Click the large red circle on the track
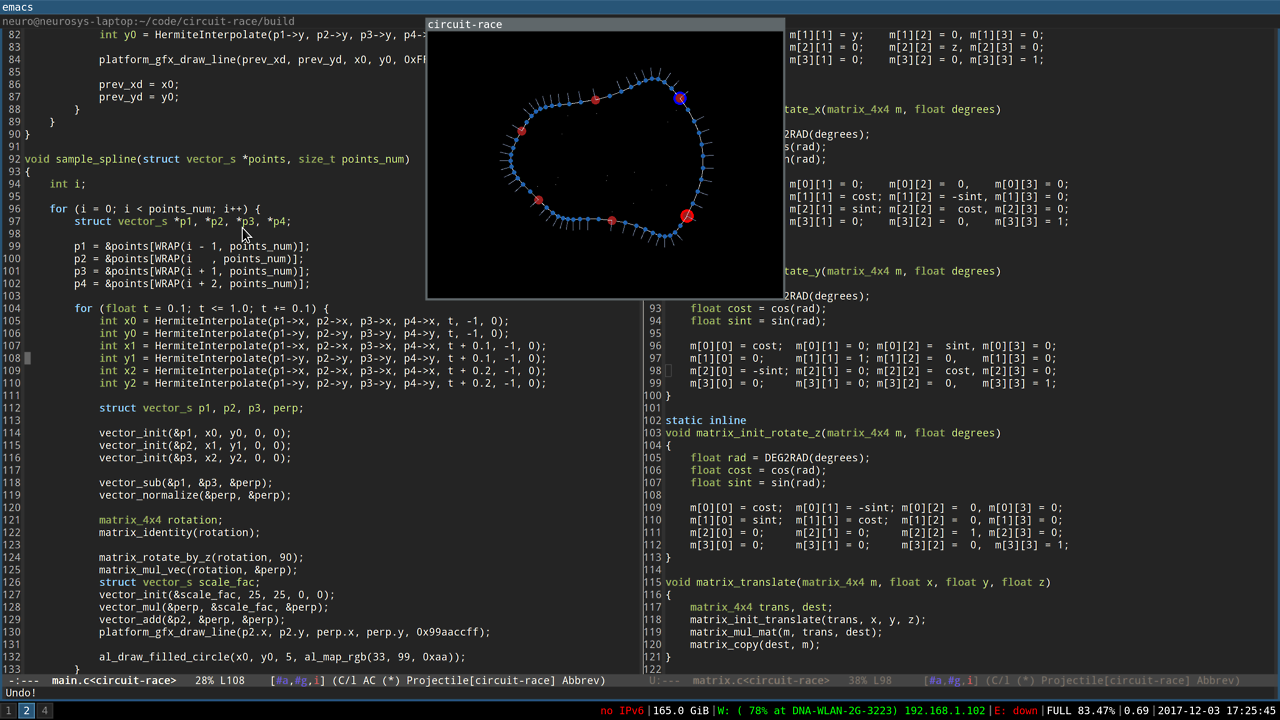The height and width of the screenshot is (720, 1280). tap(687, 216)
